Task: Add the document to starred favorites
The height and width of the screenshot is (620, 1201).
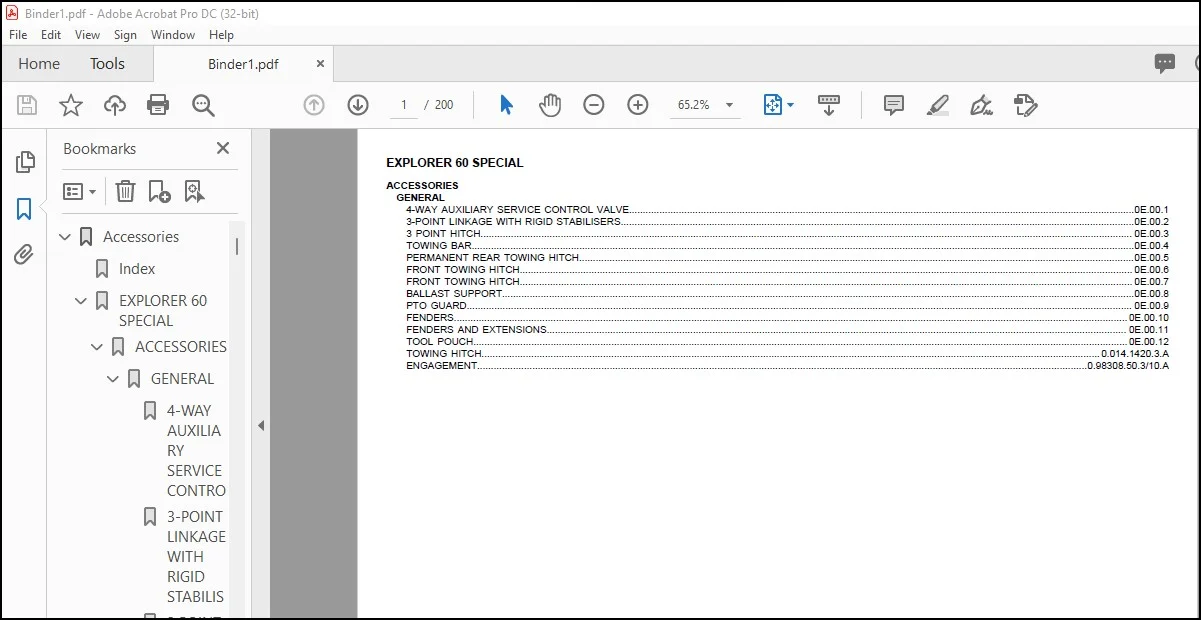Action: point(71,105)
